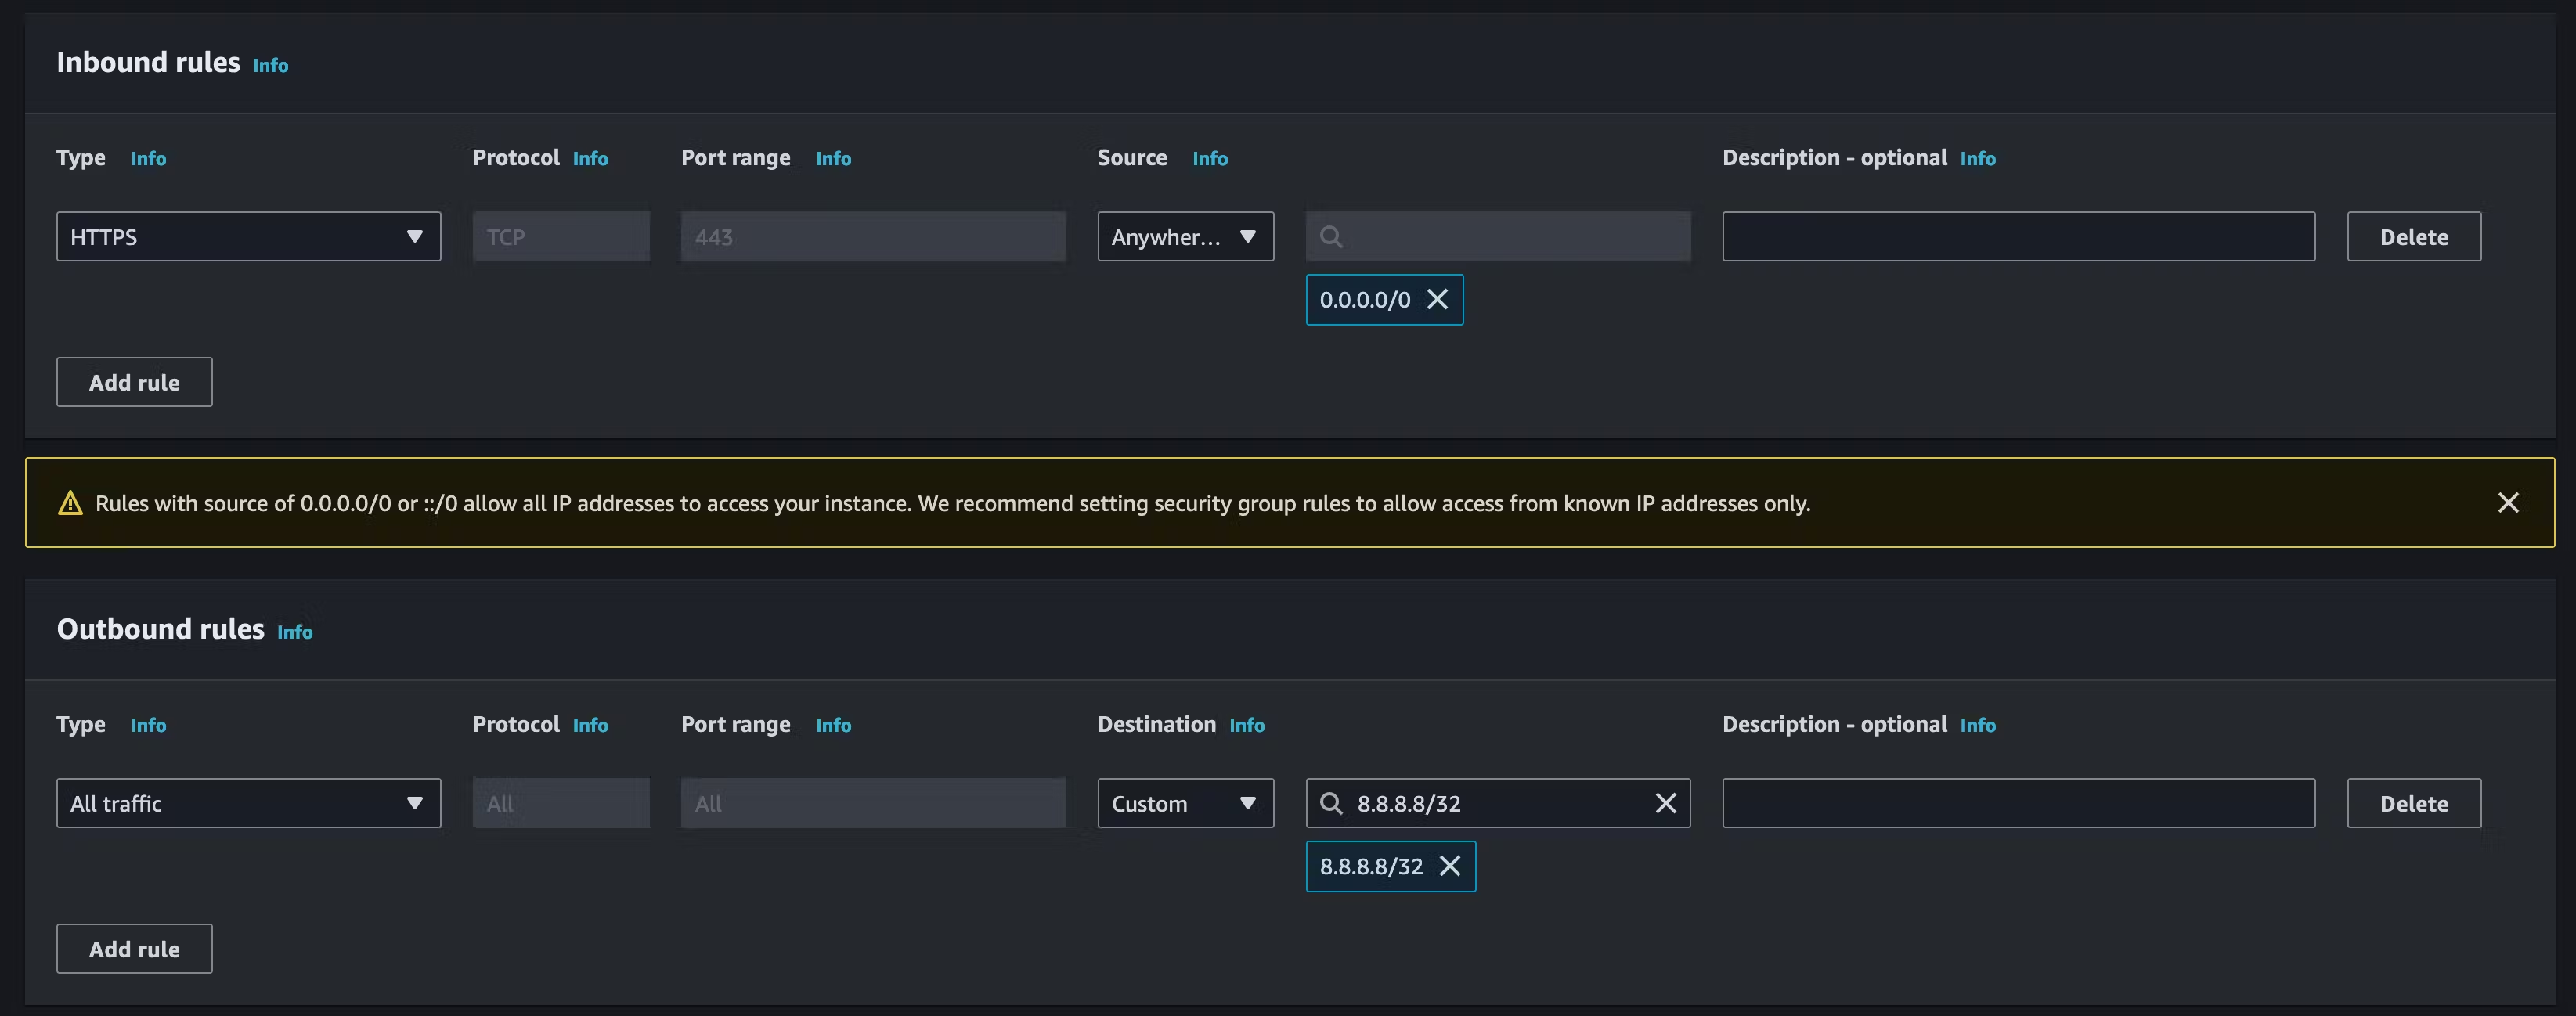
Task: Open Info link next to Destination
Action: [x=1247, y=725]
